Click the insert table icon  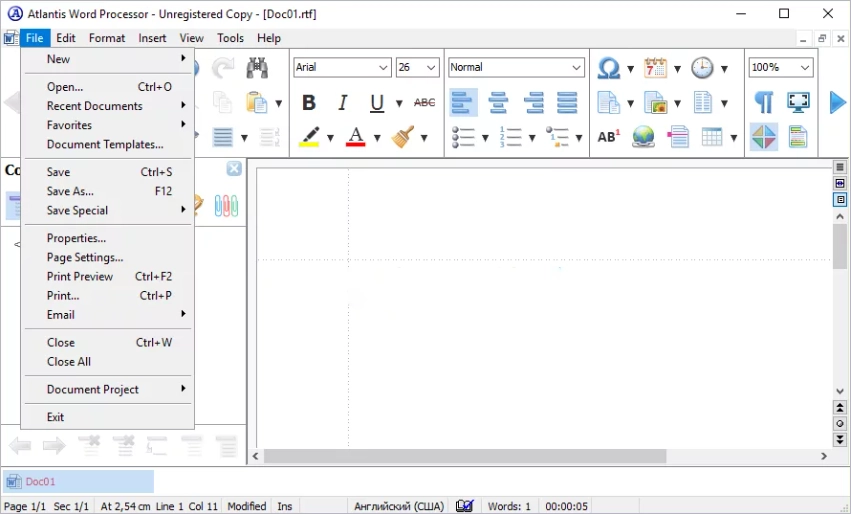pyautogui.click(x=712, y=137)
